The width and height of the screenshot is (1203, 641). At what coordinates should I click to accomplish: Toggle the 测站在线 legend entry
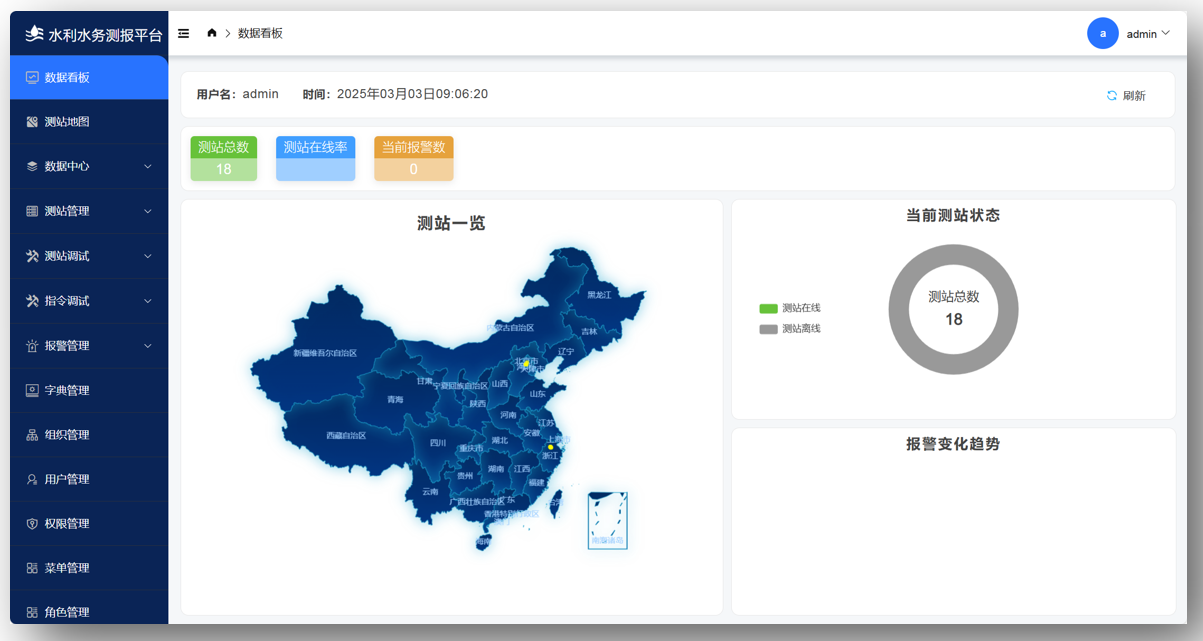[x=790, y=308]
